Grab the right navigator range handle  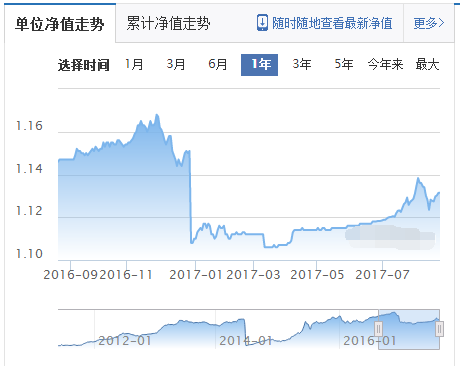coord(440,329)
